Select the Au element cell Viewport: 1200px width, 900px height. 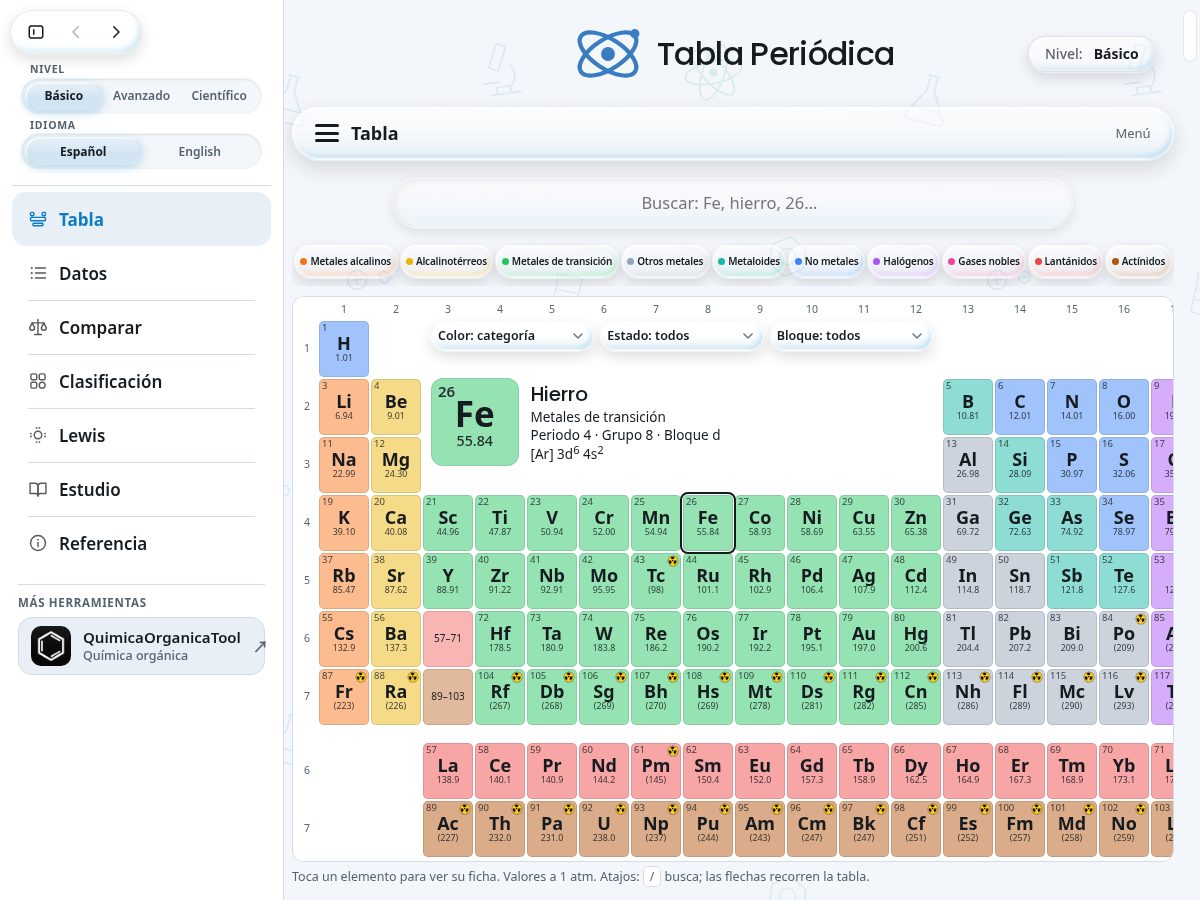point(864,638)
